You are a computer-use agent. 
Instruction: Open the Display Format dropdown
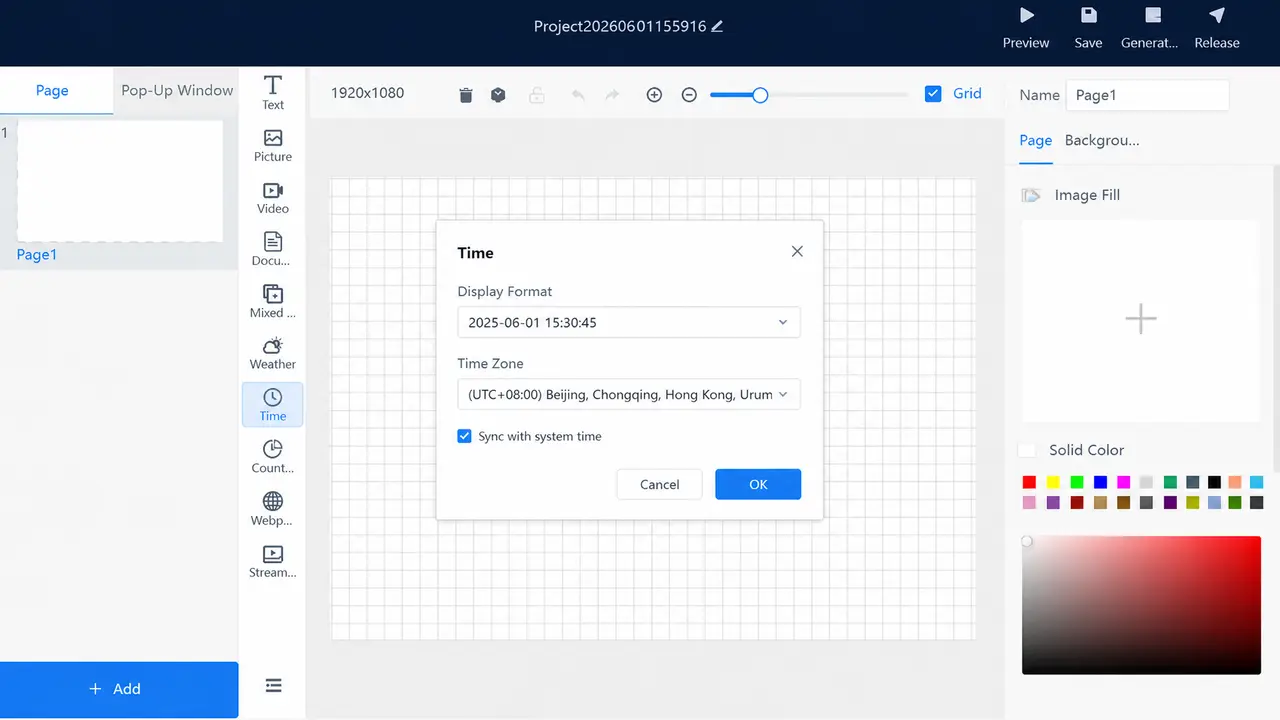click(x=629, y=323)
